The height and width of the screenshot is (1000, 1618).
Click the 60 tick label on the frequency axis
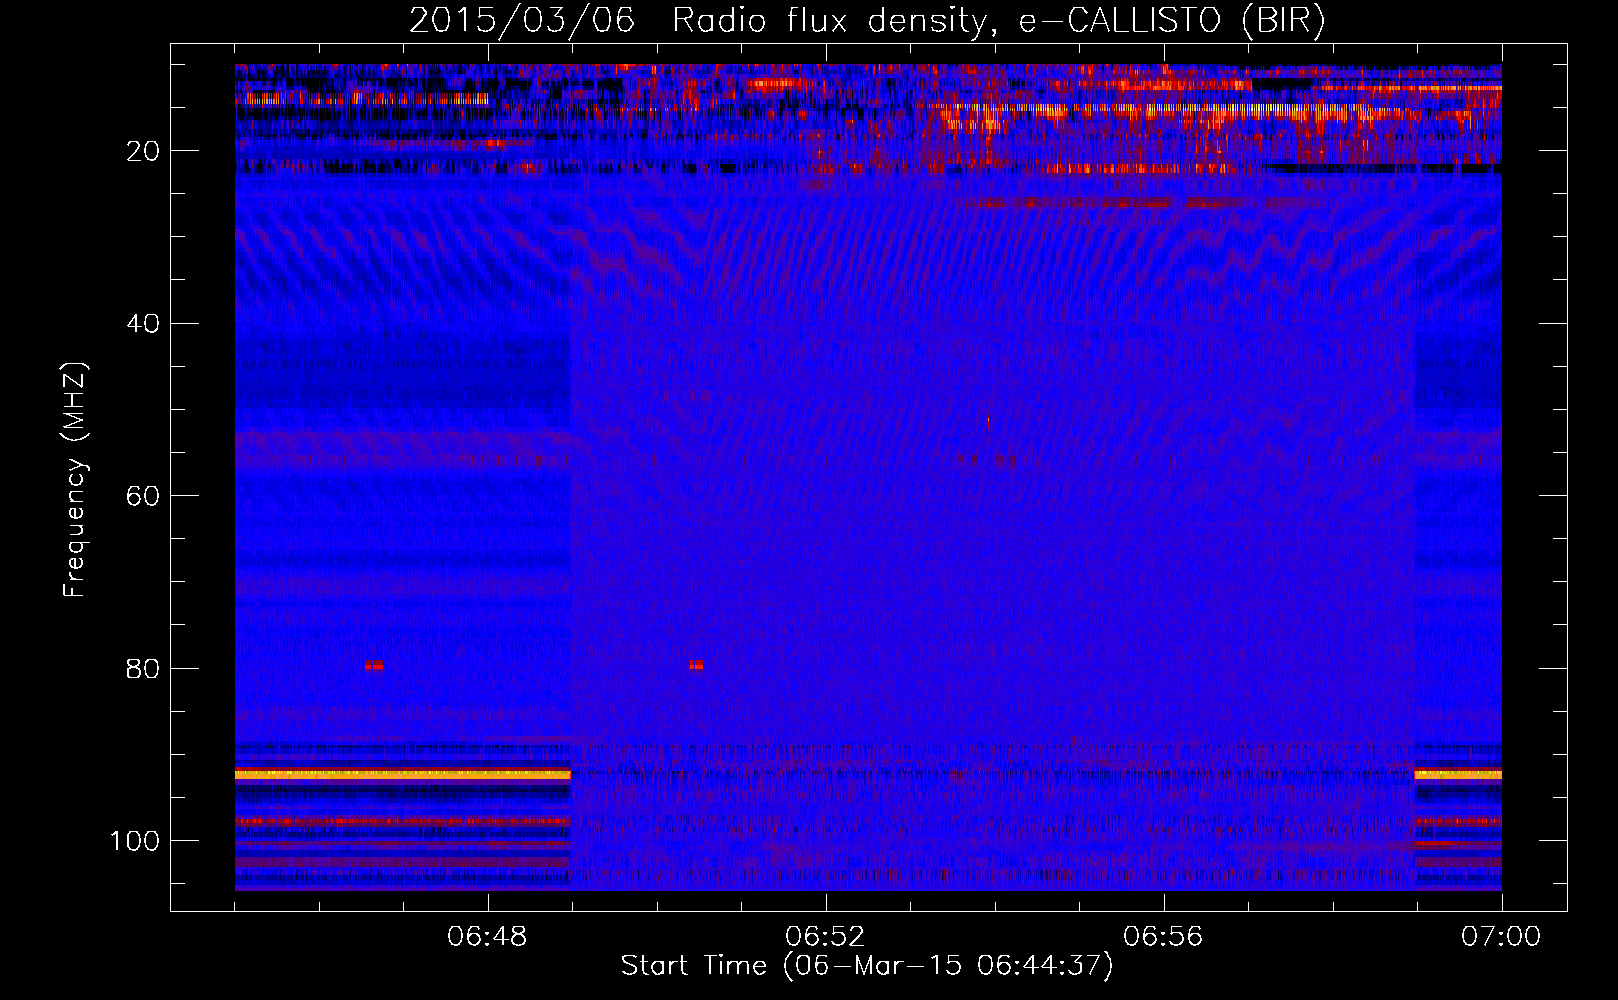pyautogui.click(x=144, y=496)
